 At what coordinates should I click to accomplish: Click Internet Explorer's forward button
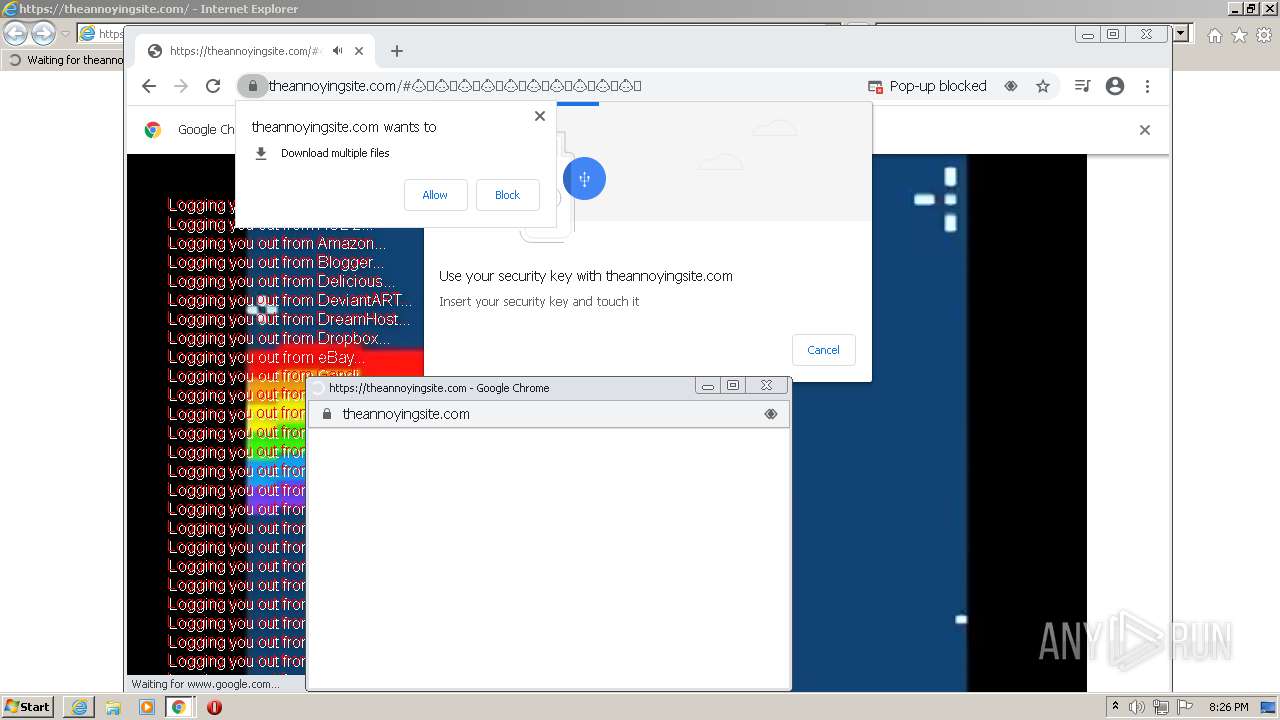43,33
